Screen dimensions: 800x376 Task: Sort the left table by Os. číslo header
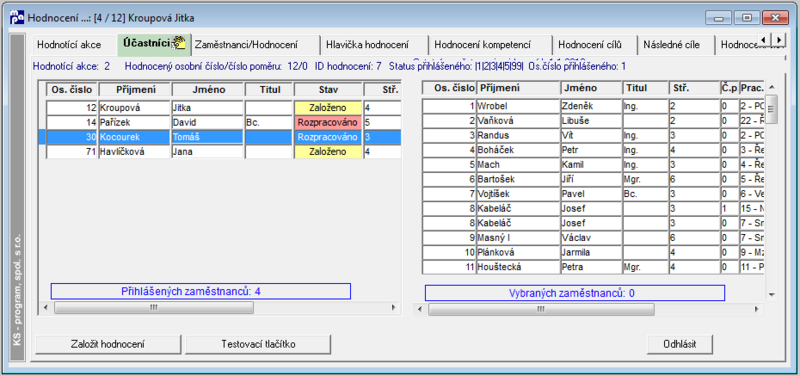point(71,90)
